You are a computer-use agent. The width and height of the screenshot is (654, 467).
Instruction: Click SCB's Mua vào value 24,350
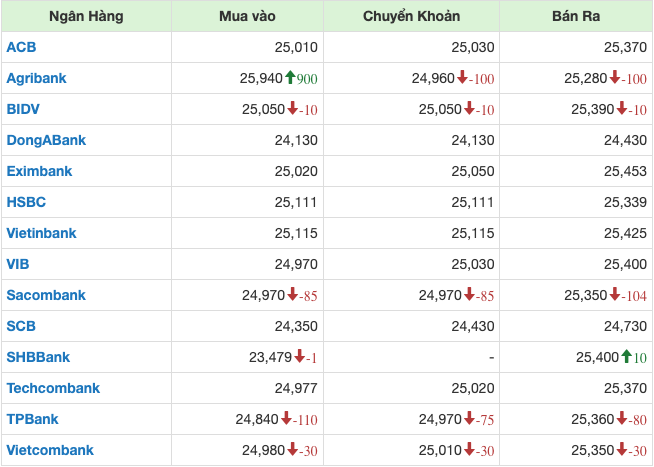(295, 326)
